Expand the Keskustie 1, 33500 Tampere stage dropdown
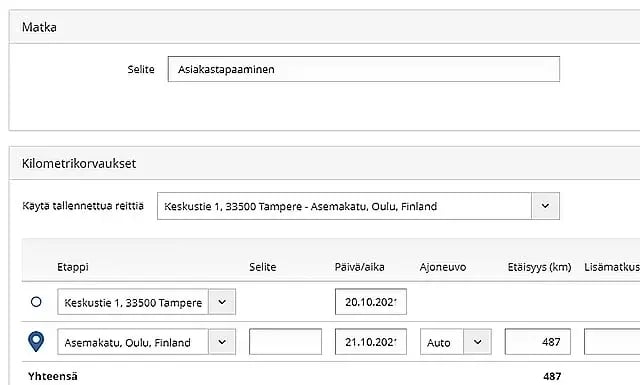Viewport: 640px width, 385px height. point(222,302)
